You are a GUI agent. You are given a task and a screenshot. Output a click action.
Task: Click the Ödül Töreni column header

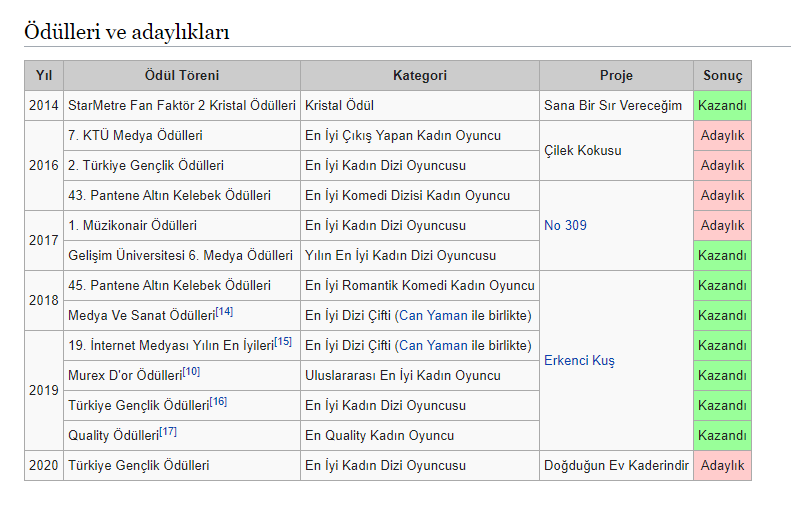pyautogui.click(x=182, y=76)
